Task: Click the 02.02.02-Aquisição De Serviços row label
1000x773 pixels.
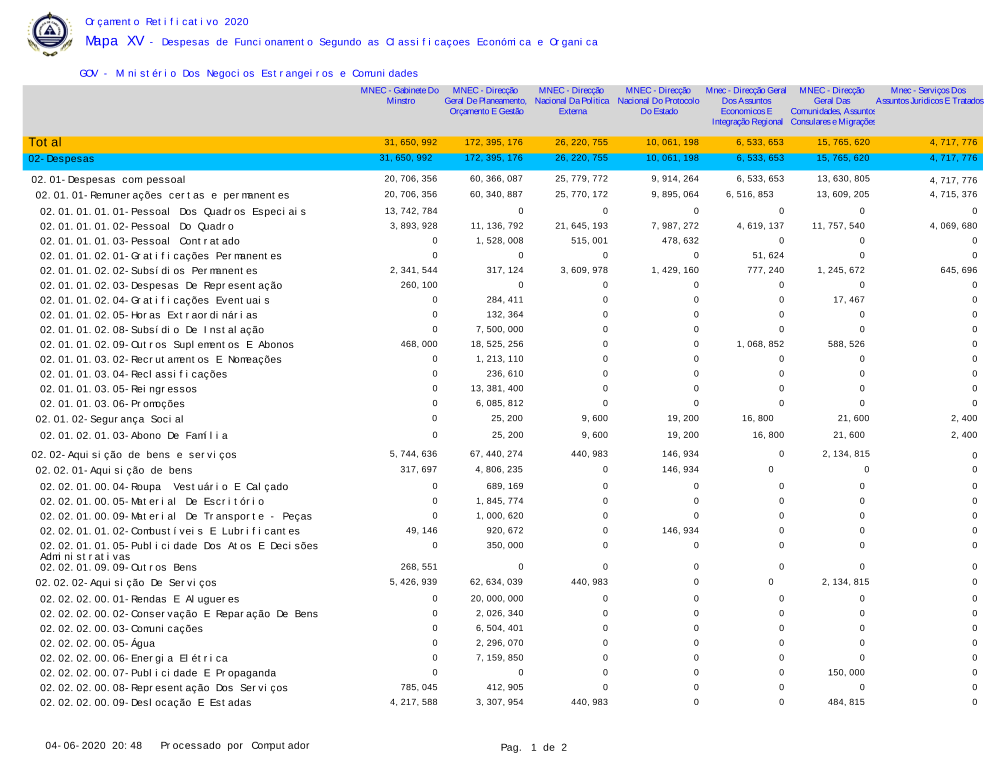Action: [126, 582]
